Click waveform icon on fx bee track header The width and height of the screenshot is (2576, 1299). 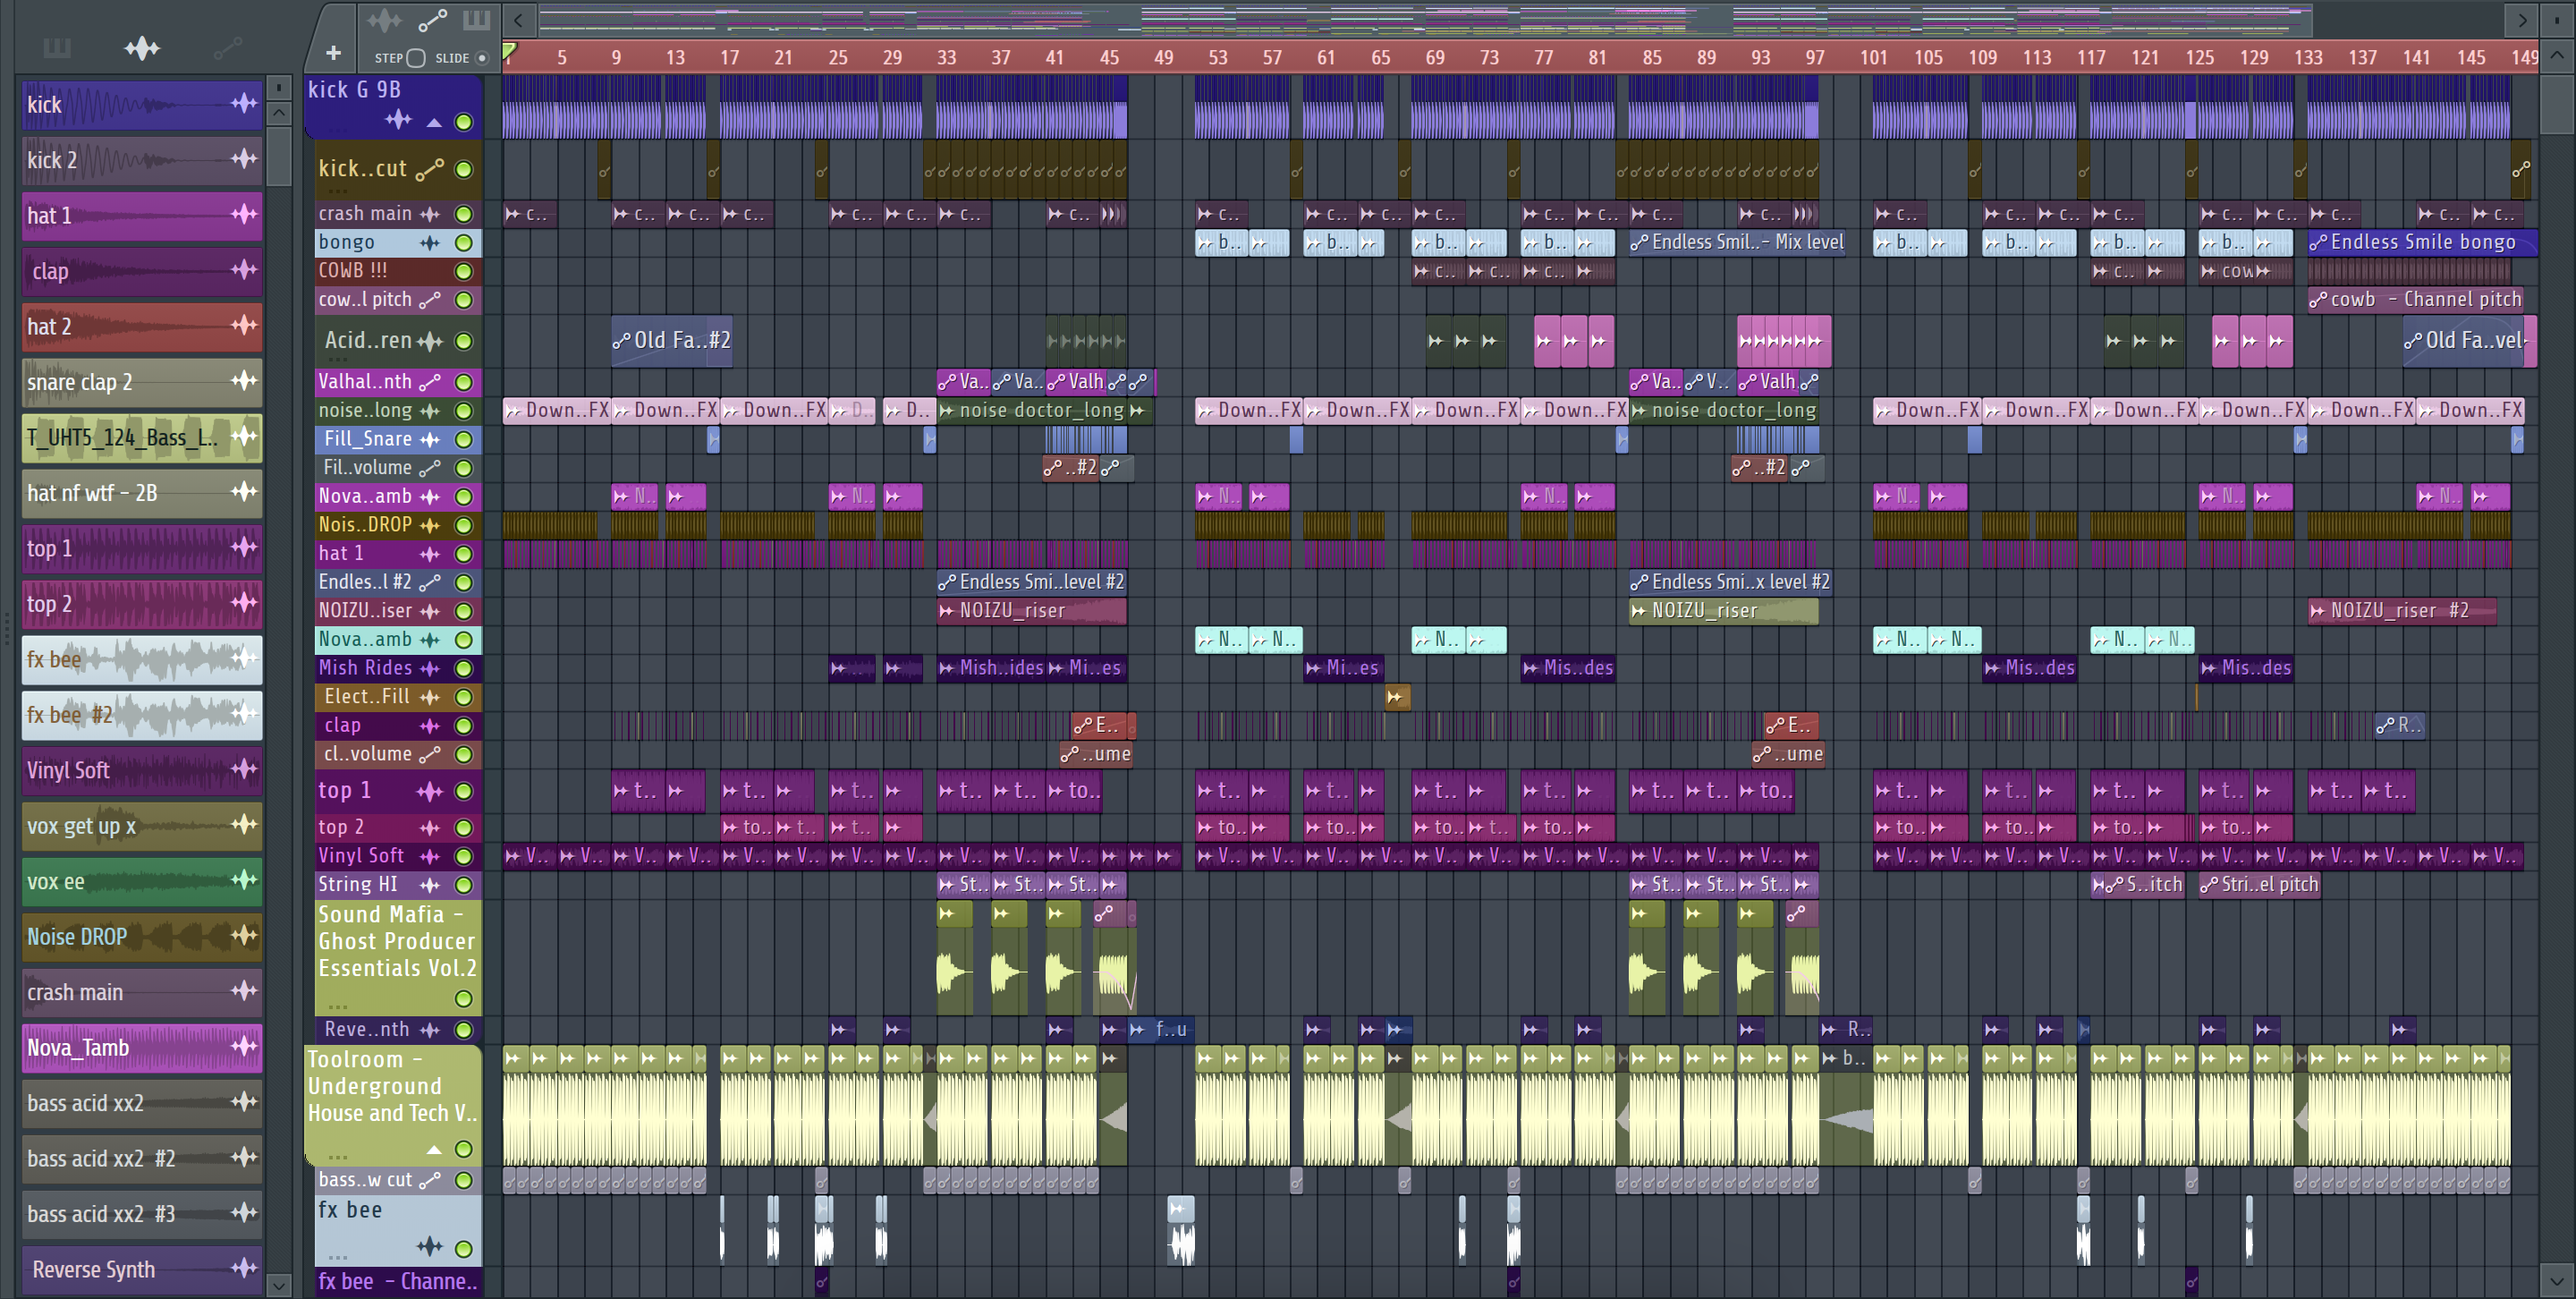pos(430,1246)
